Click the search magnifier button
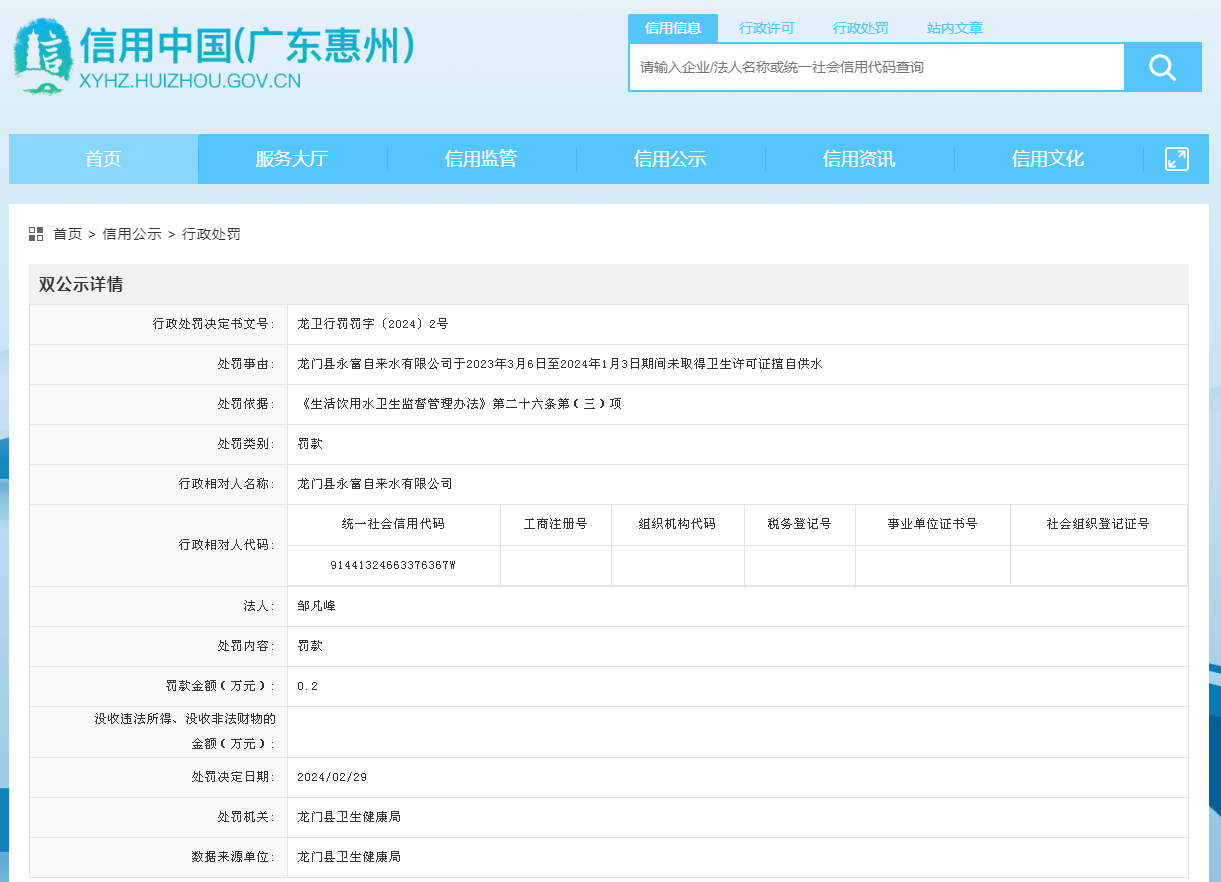 coord(1162,67)
